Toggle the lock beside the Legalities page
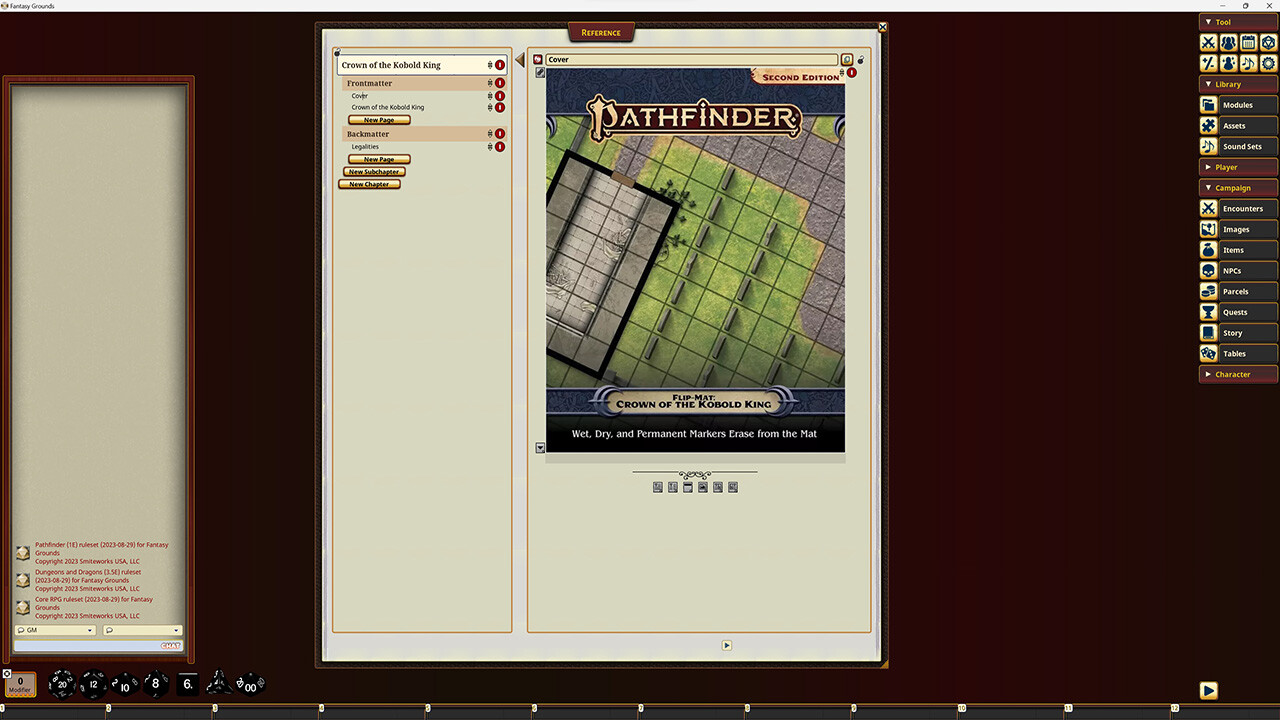This screenshot has height=720, width=1280. [499, 146]
